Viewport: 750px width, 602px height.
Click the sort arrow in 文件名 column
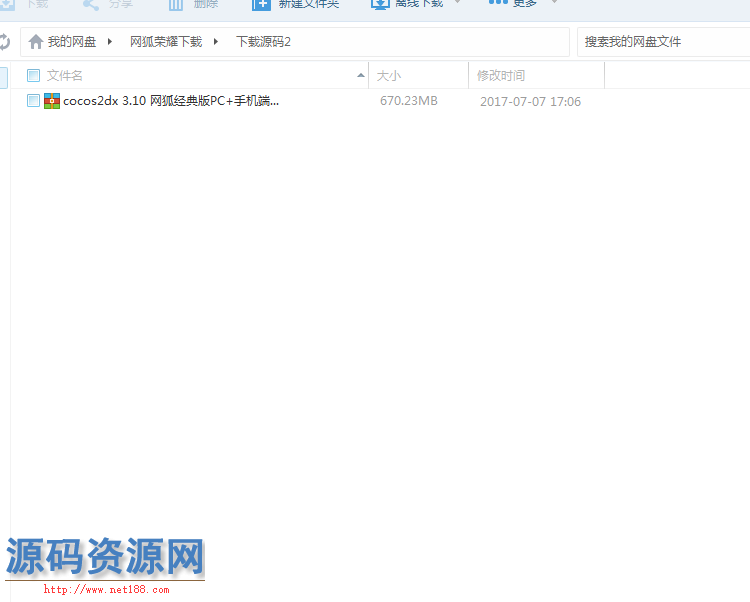pos(360,76)
